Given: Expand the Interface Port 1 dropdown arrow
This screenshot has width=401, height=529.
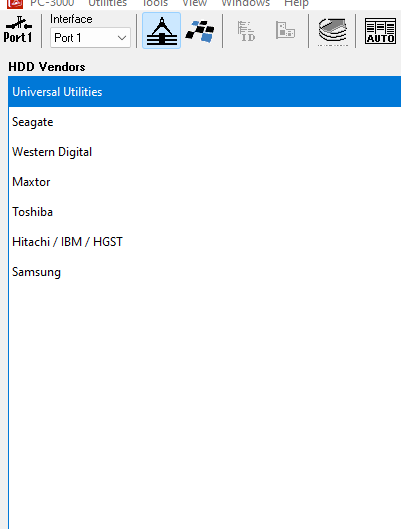Looking at the screenshot, I should click(122, 38).
